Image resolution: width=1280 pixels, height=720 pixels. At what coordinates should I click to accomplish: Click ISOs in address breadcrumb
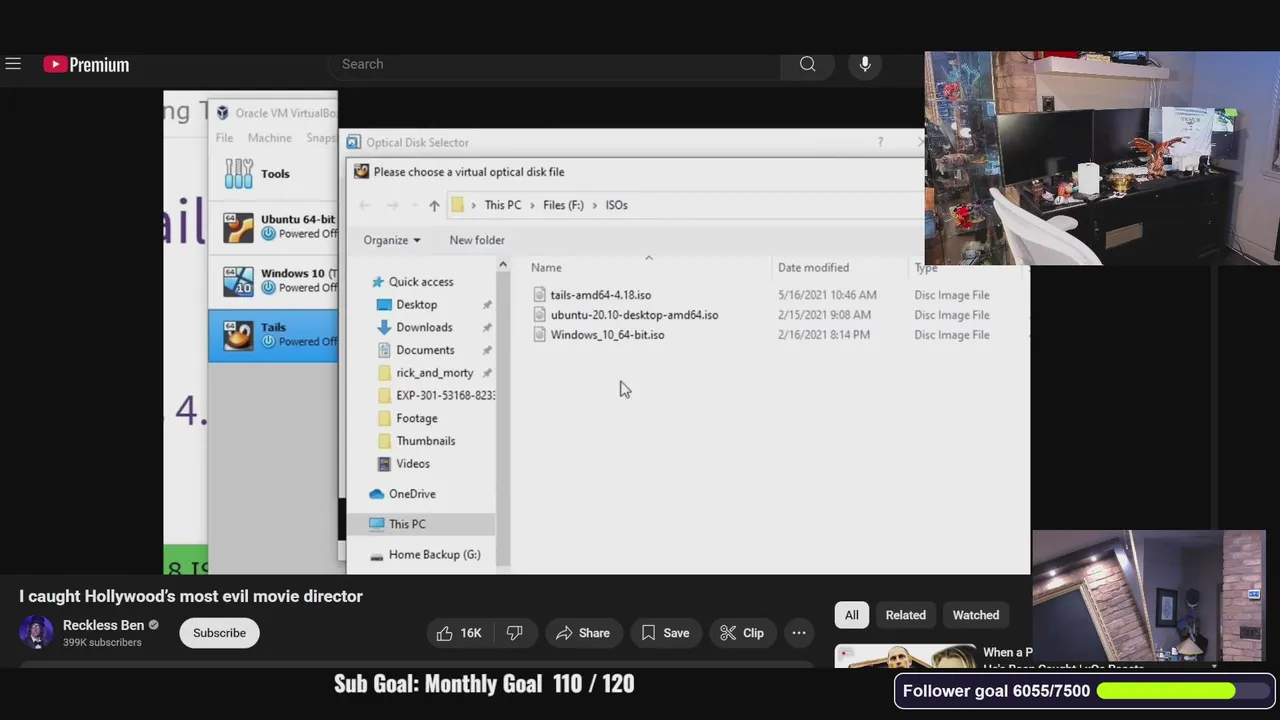pyautogui.click(x=616, y=205)
